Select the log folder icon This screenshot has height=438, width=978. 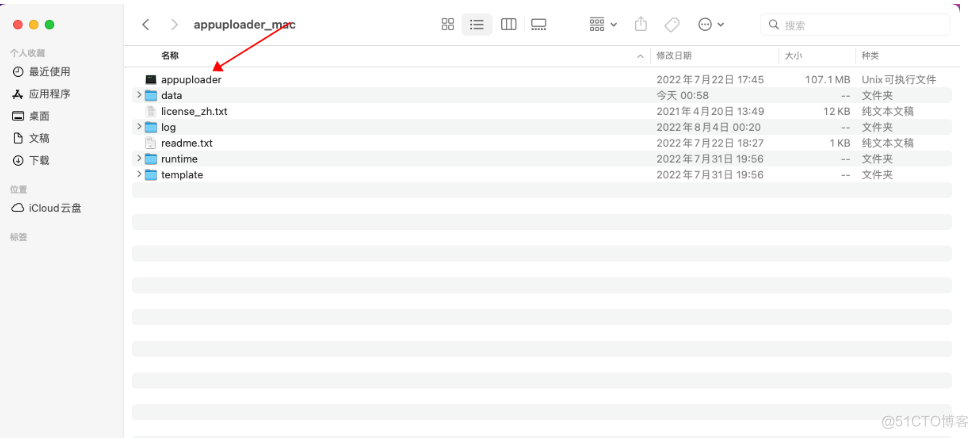[150, 127]
